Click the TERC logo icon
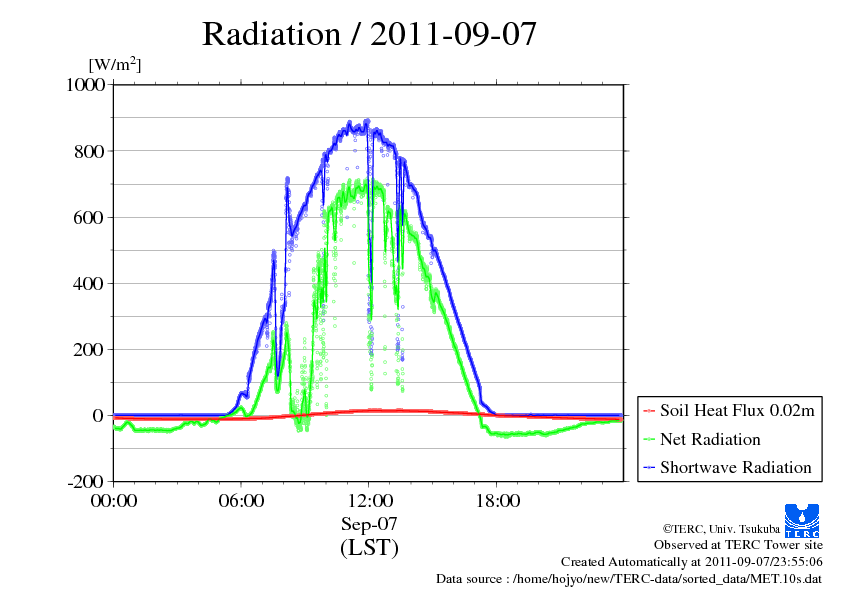The height and width of the screenshot is (595, 842). (x=802, y=520)
